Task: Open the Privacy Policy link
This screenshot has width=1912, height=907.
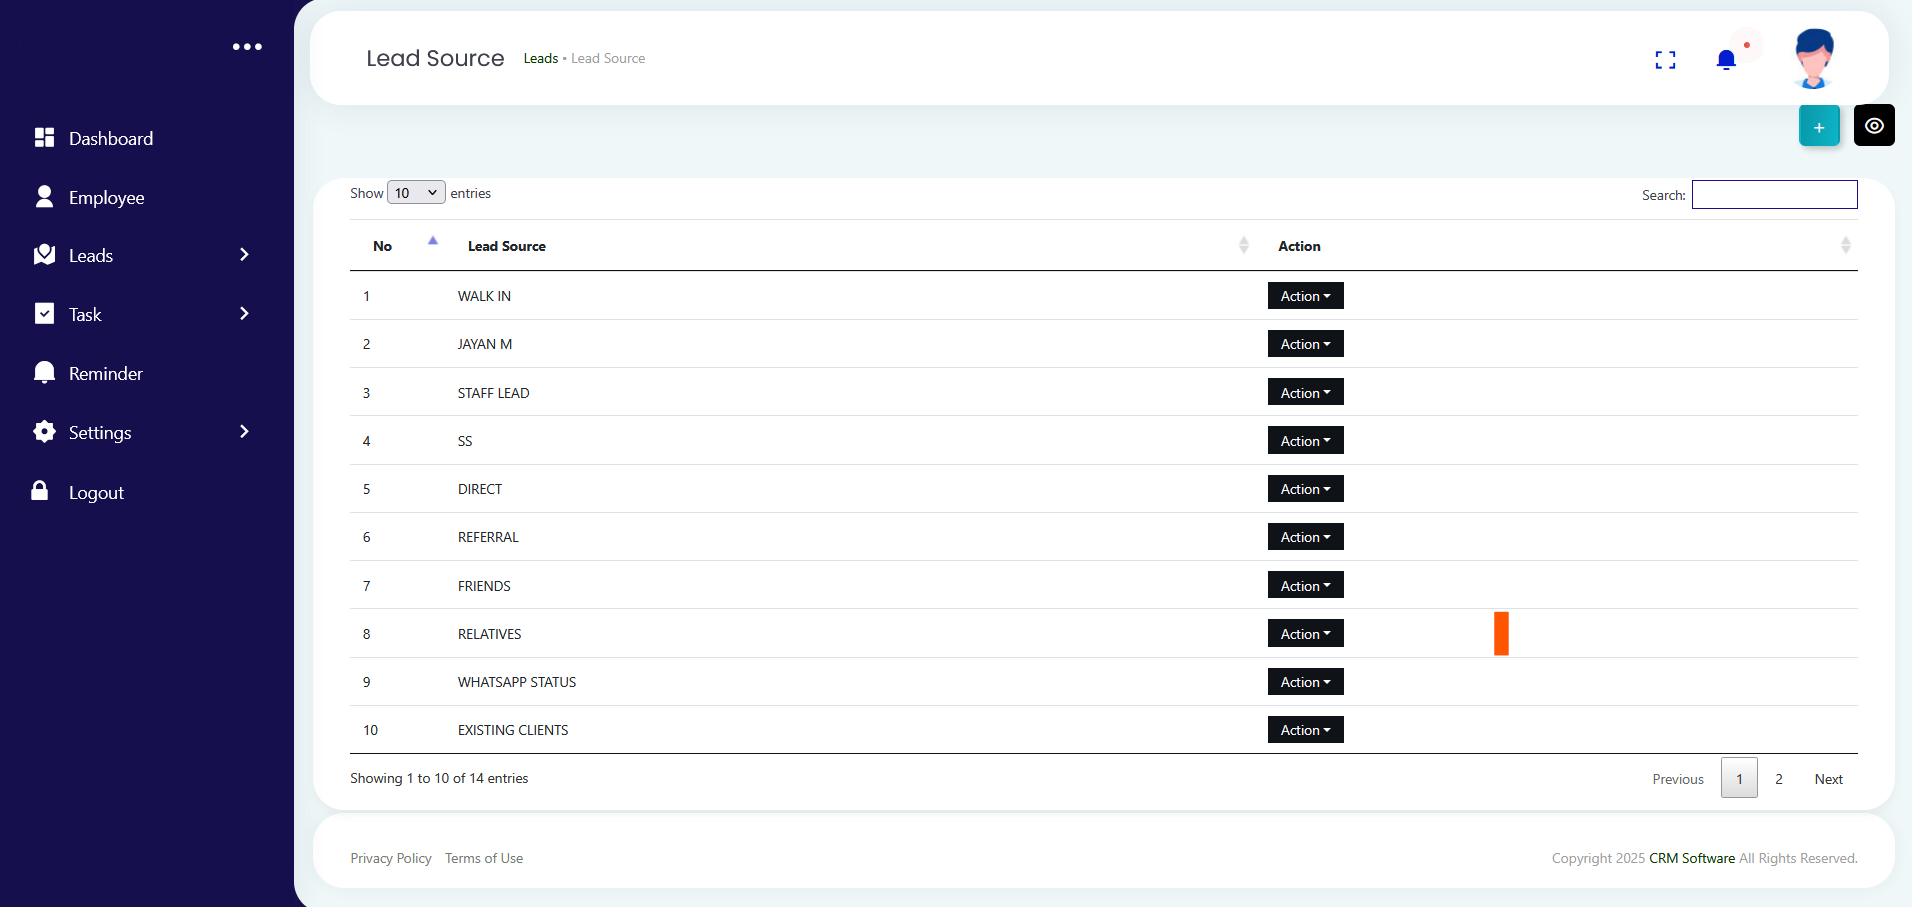Action: [391, 858]
